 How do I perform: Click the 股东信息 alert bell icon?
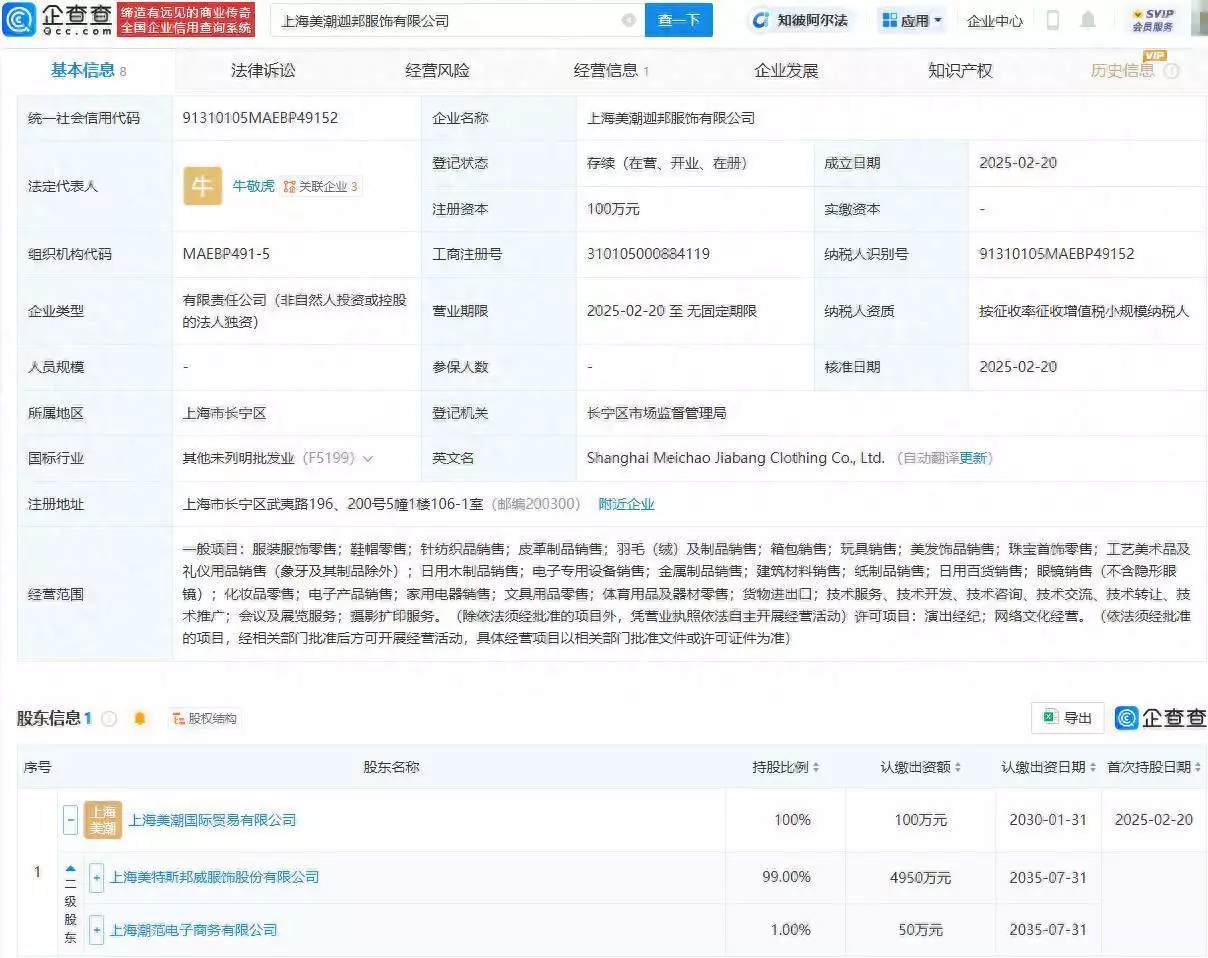point(140,718)
